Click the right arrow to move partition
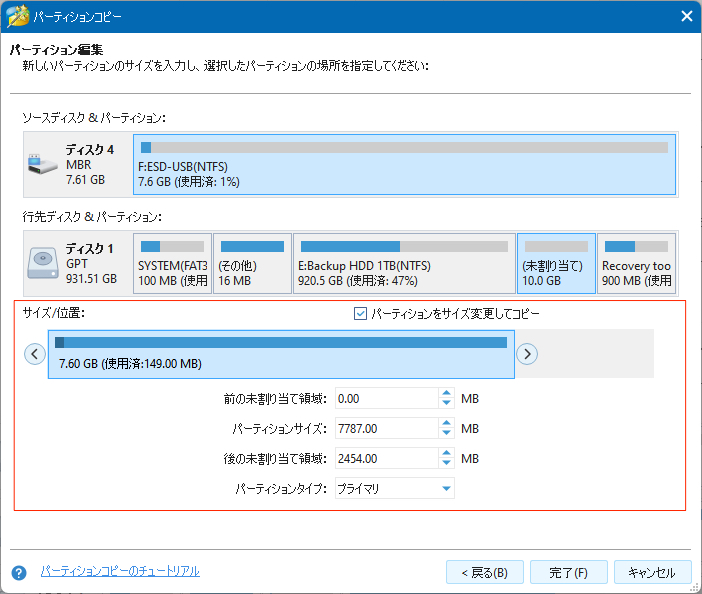 tap(527, 353)
